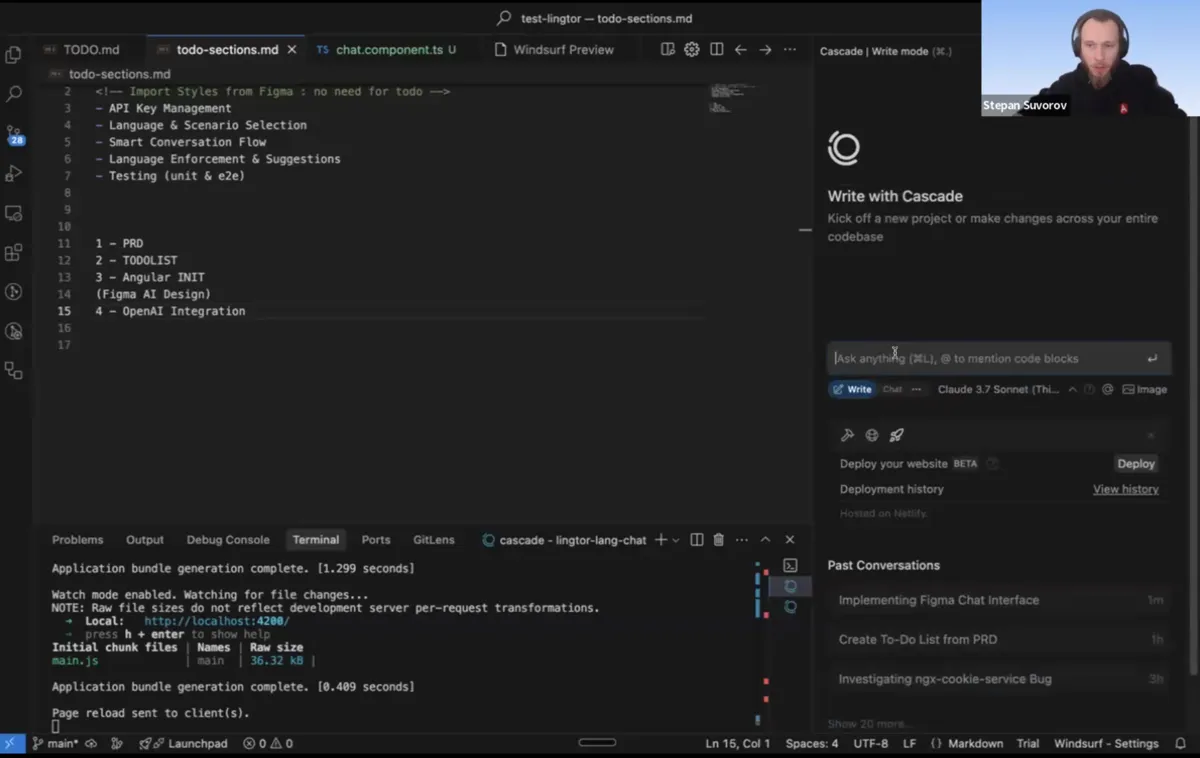1200x758 pixels.
Task: Click the search icon in the title bar
Action: pos(504,18)
